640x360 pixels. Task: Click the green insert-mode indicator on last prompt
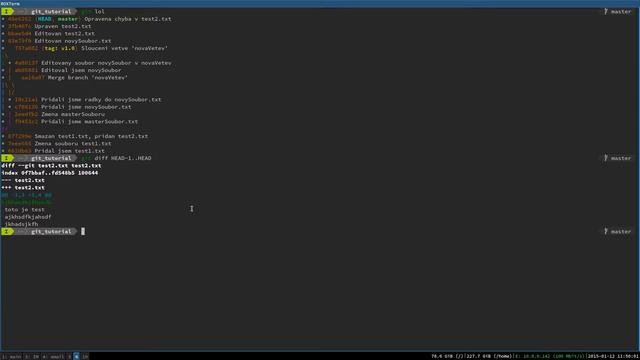coord(7,231)
